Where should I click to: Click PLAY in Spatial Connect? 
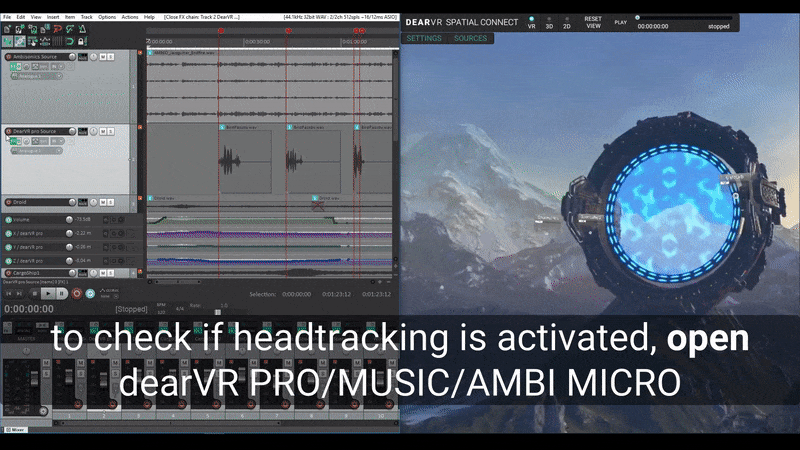click(x=621, y=22)
